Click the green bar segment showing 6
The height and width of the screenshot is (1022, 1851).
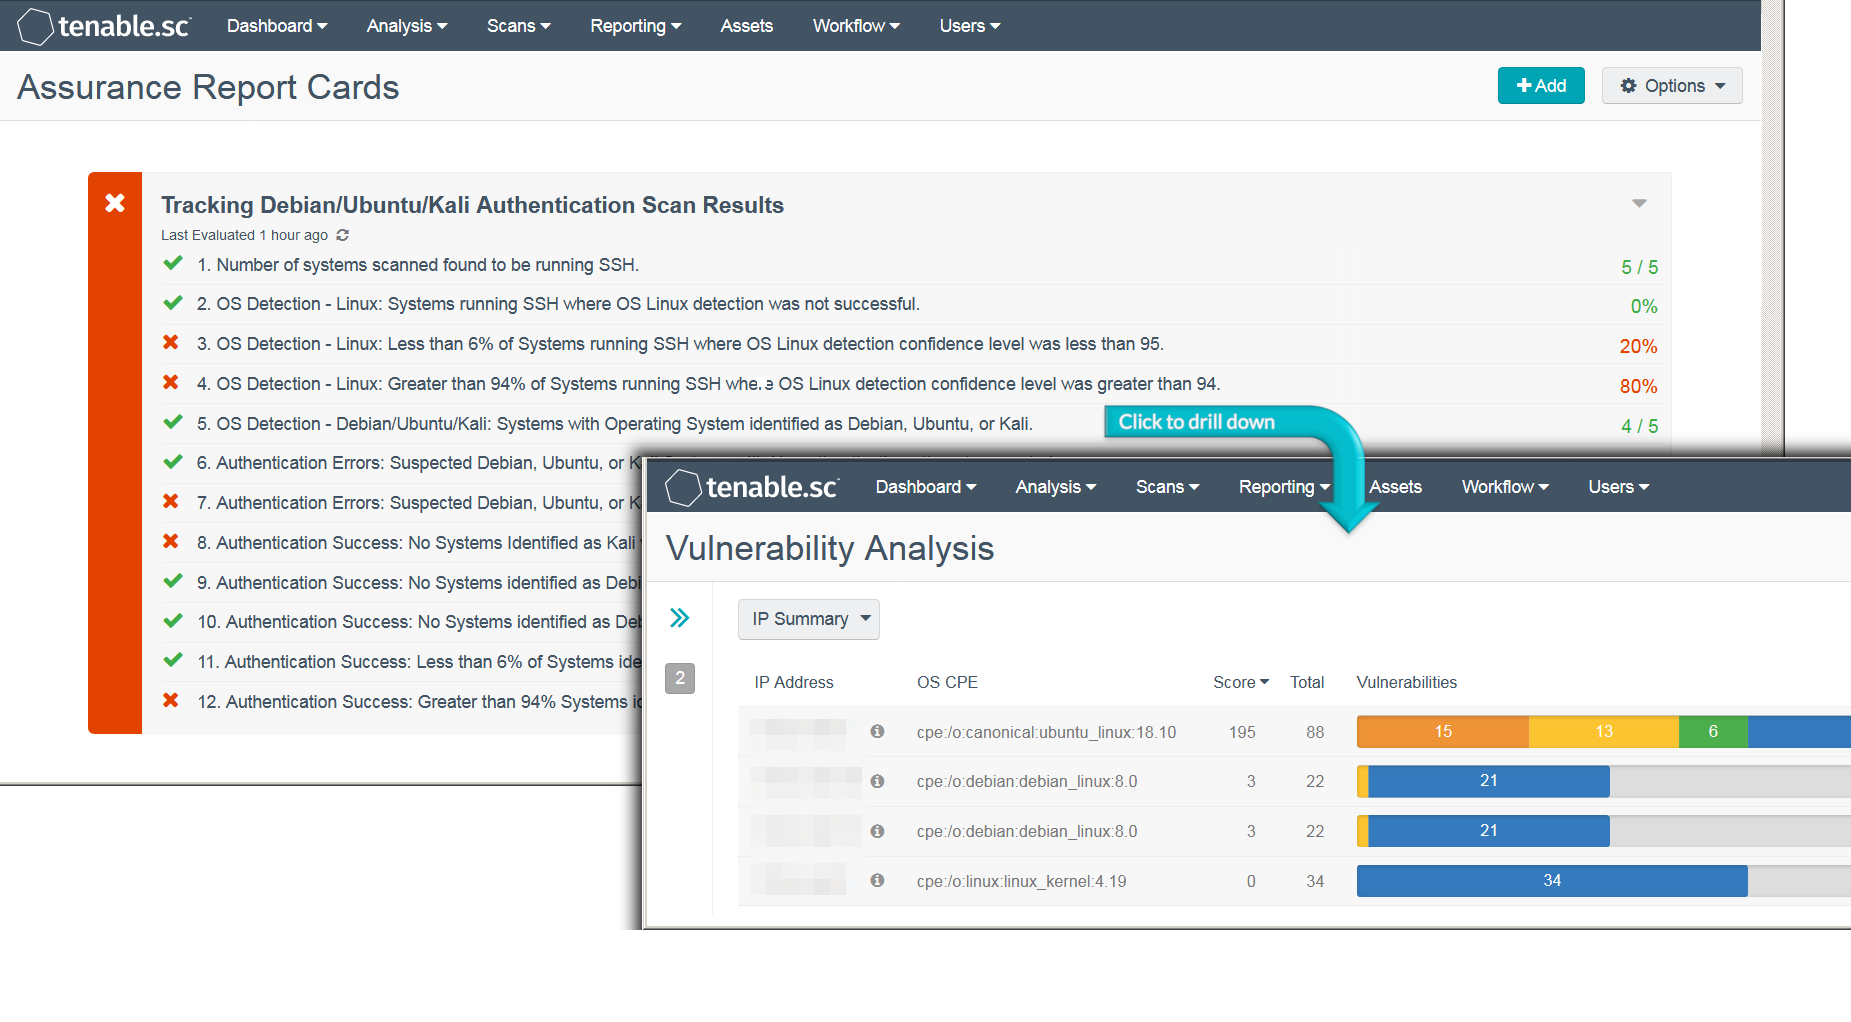coord(1713,731)
